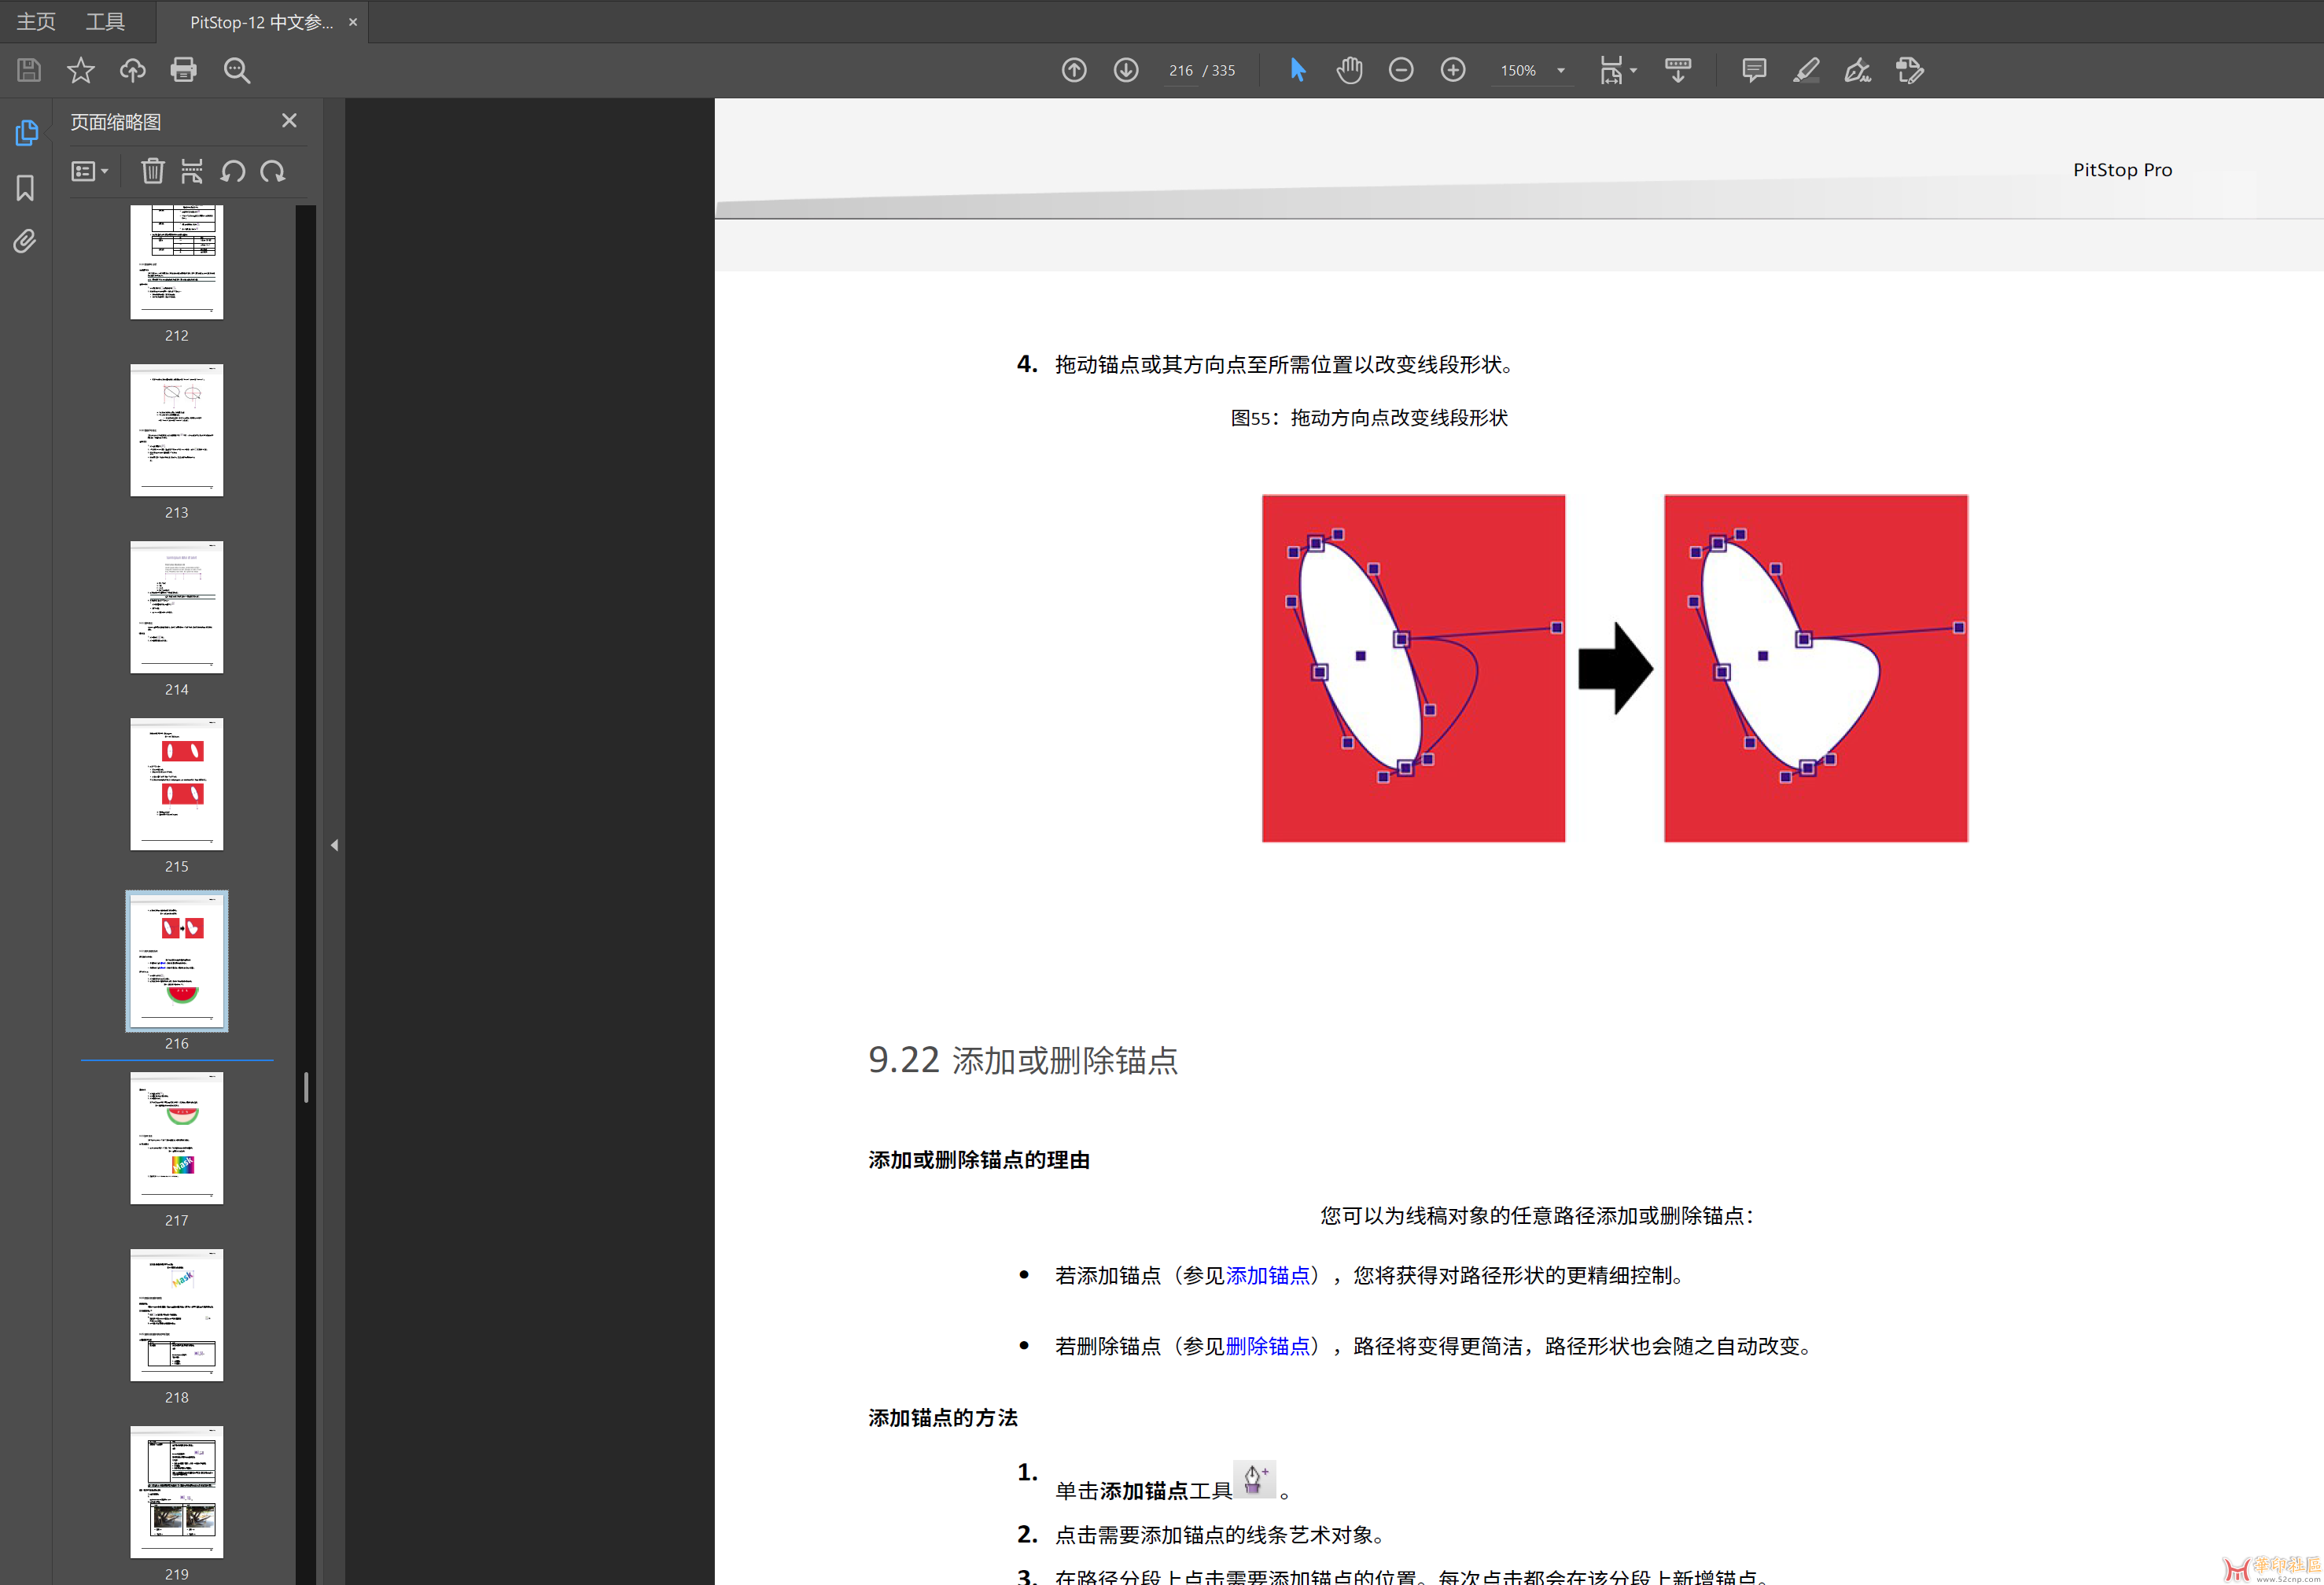Image resolution: width=2324 pixels, height=1585 pixels.
Task: Select page 215 thumbnail
Action: click(177, 784)
